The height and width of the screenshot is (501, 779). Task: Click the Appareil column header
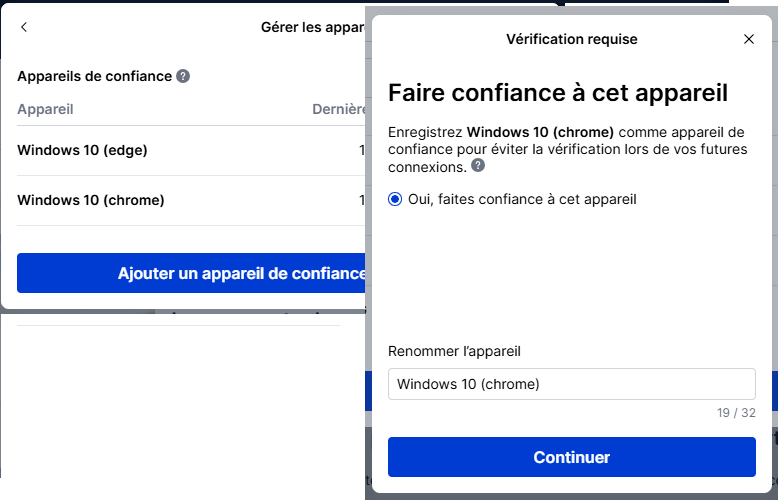pos(45,109)
